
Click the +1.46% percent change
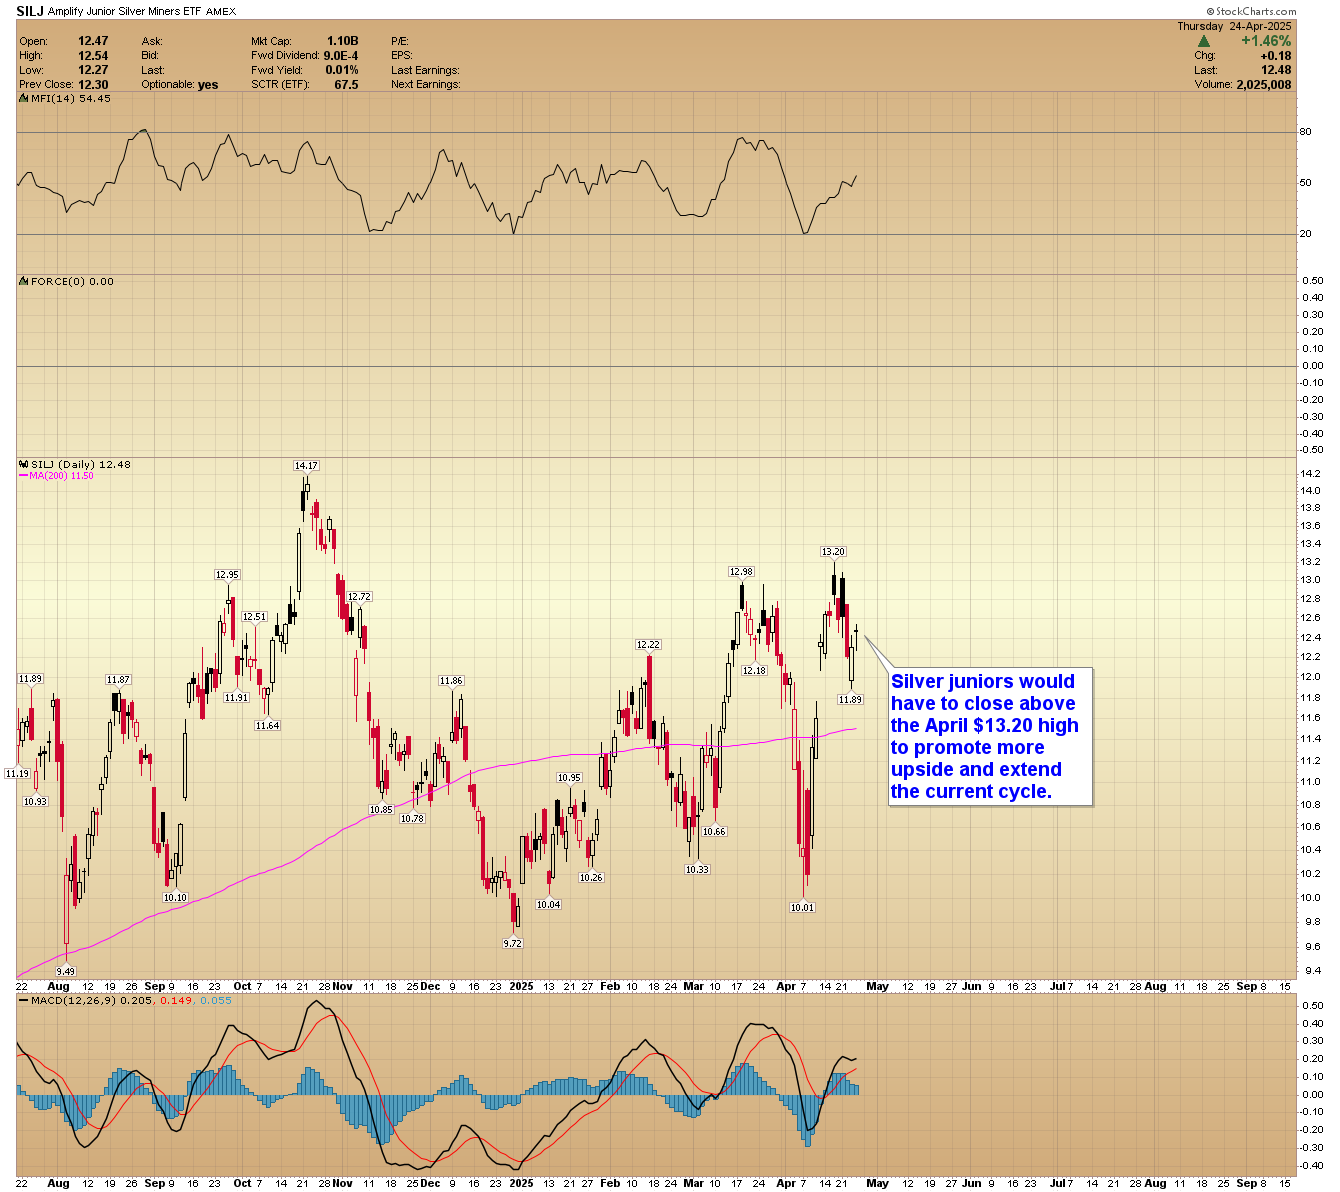1266,41
